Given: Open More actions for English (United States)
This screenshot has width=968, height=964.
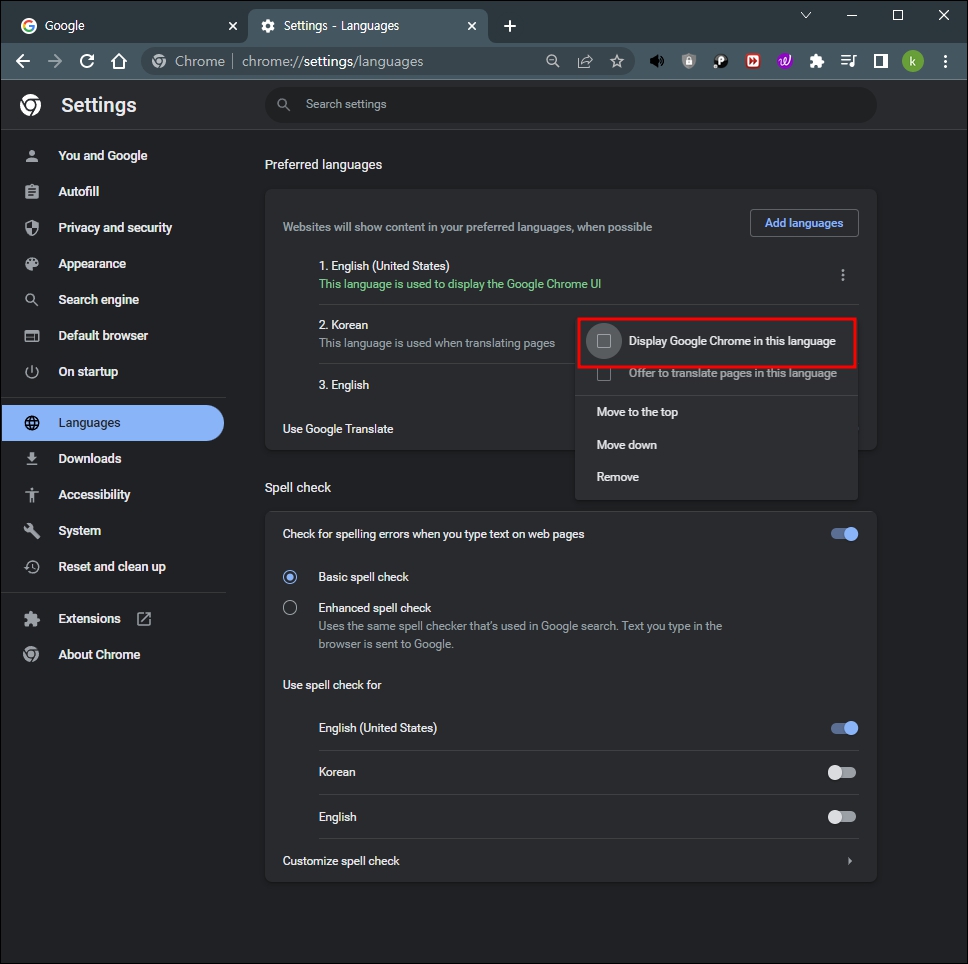Looking at the screenshot, I should (x=843, y=275).
